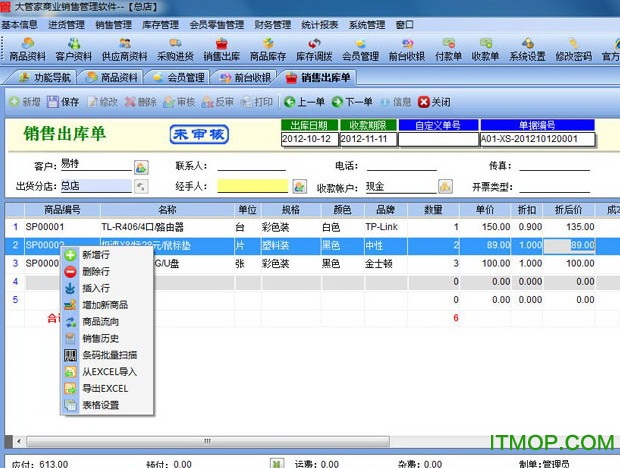Open 财务管理 menu
This screenshot has height=468, width=620.
coord(273,25)
